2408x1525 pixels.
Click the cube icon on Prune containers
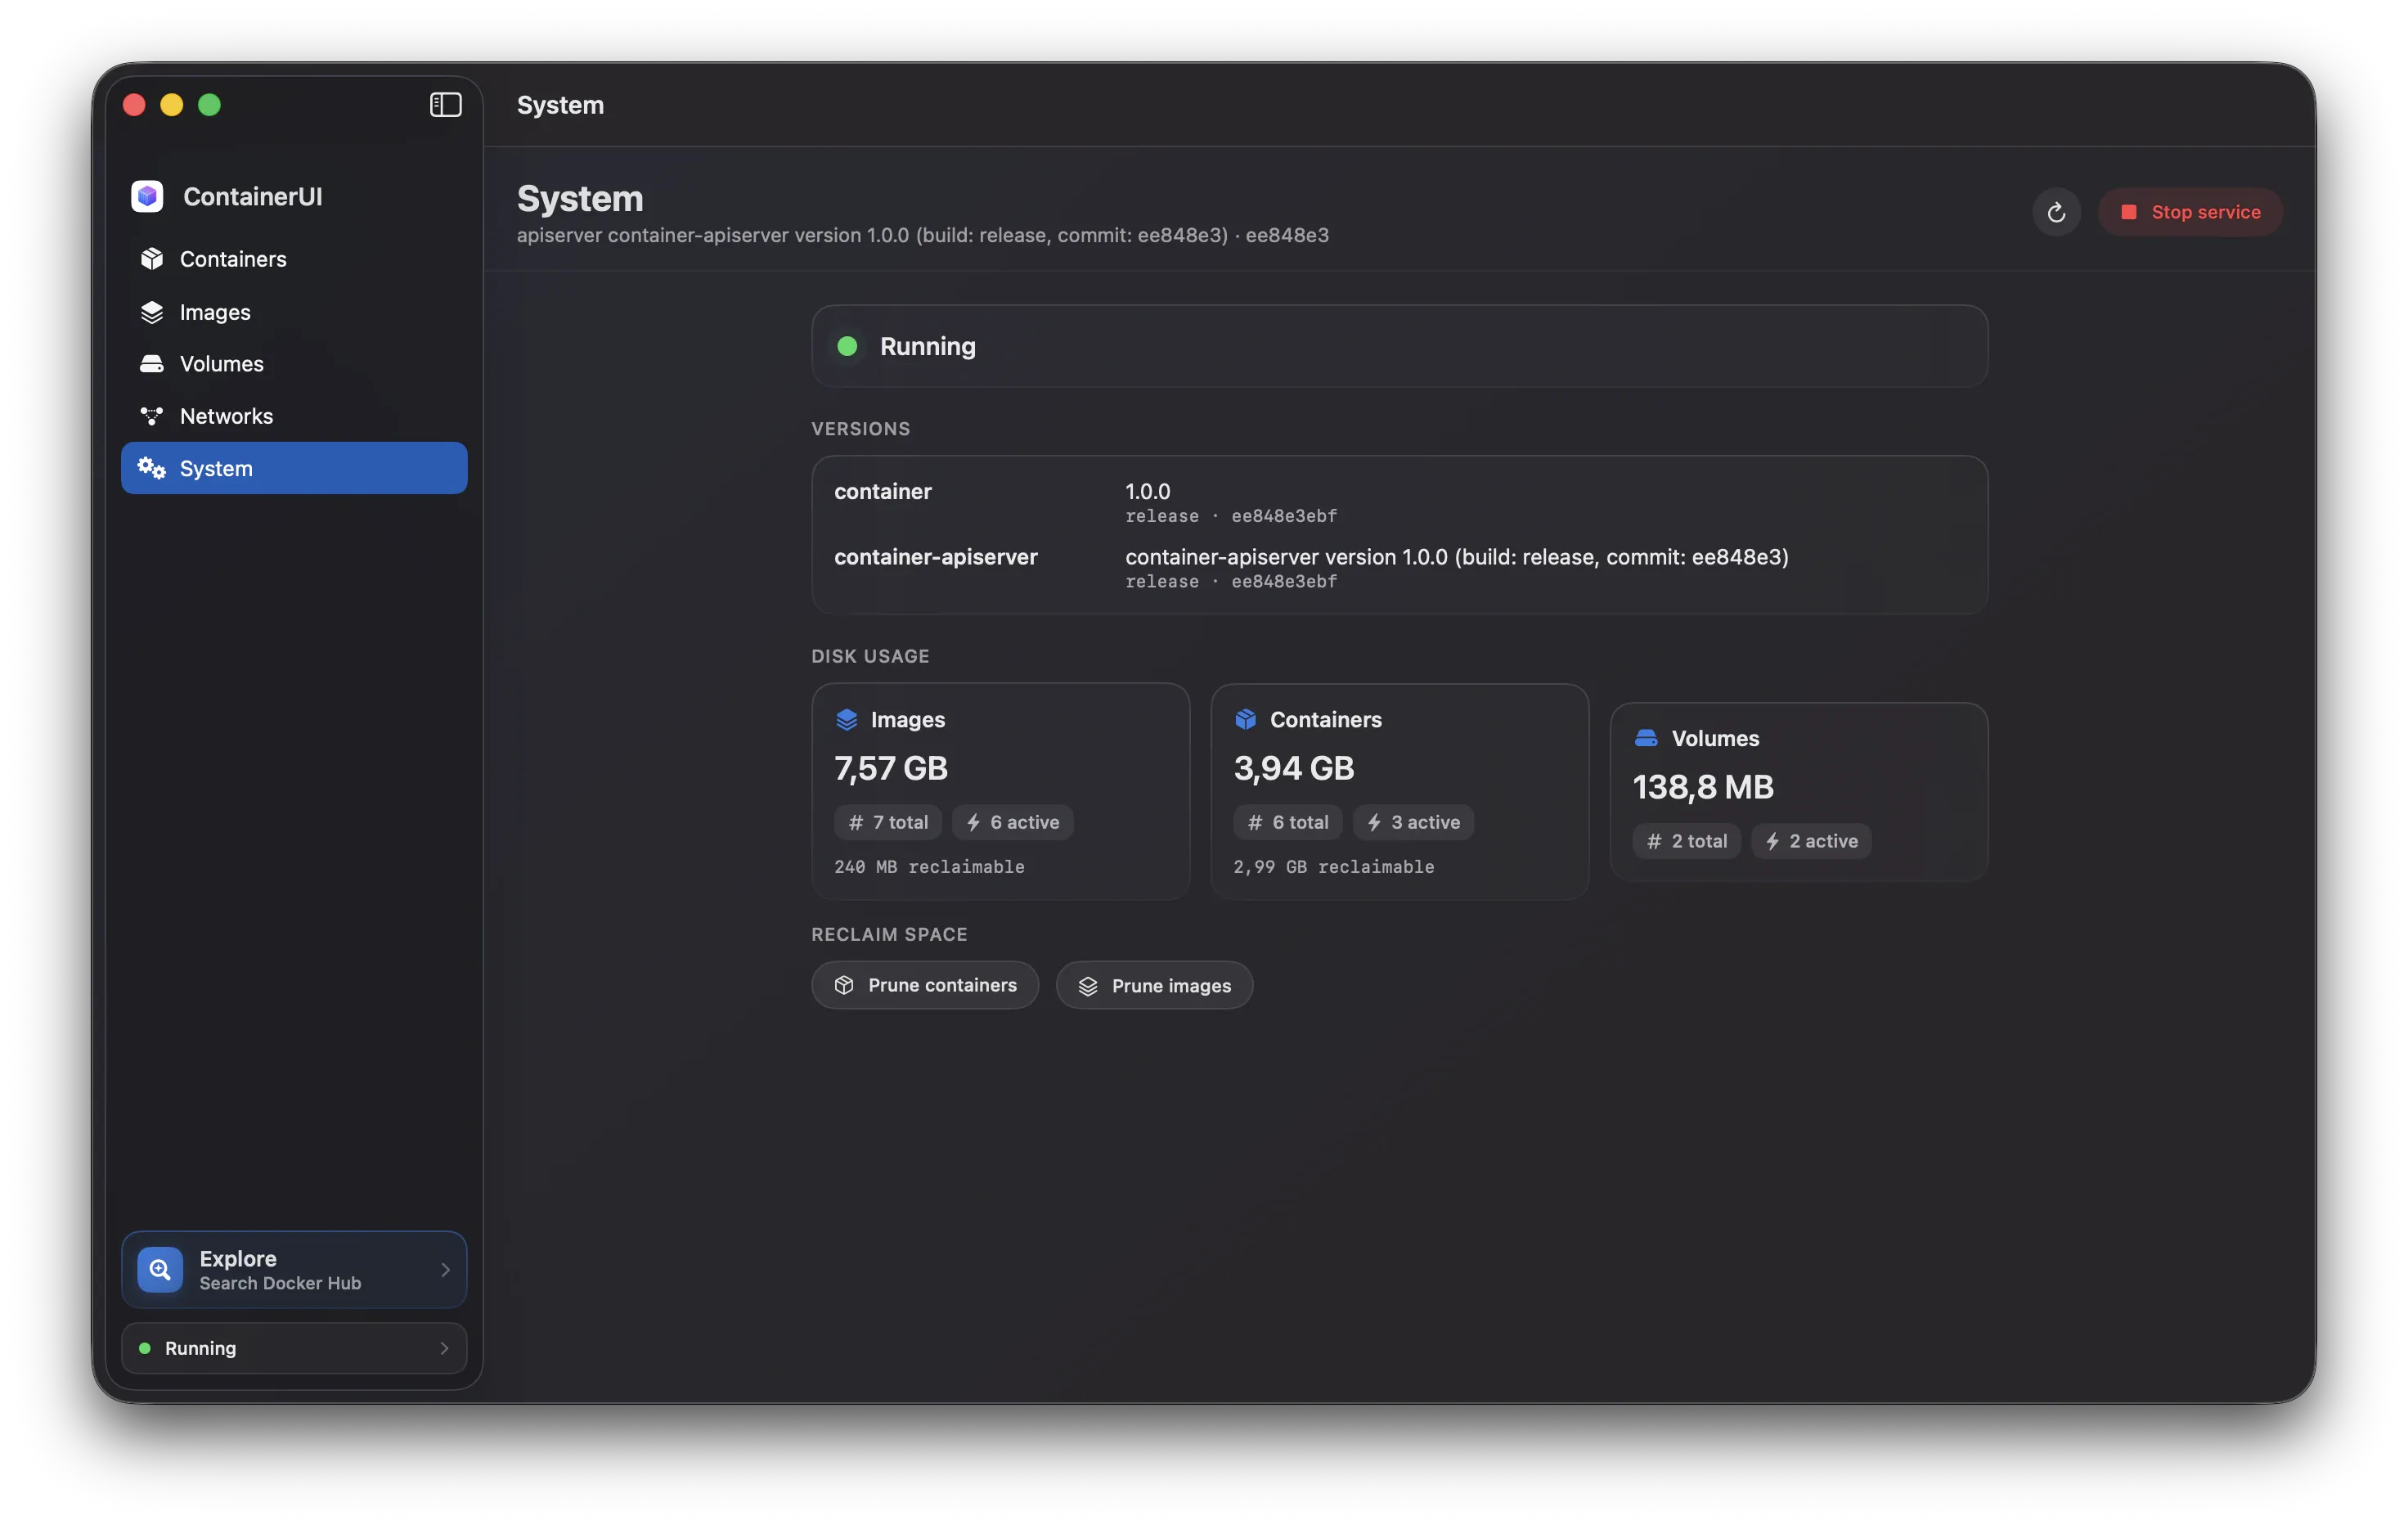pyautogui.click(x=844, y=985)
